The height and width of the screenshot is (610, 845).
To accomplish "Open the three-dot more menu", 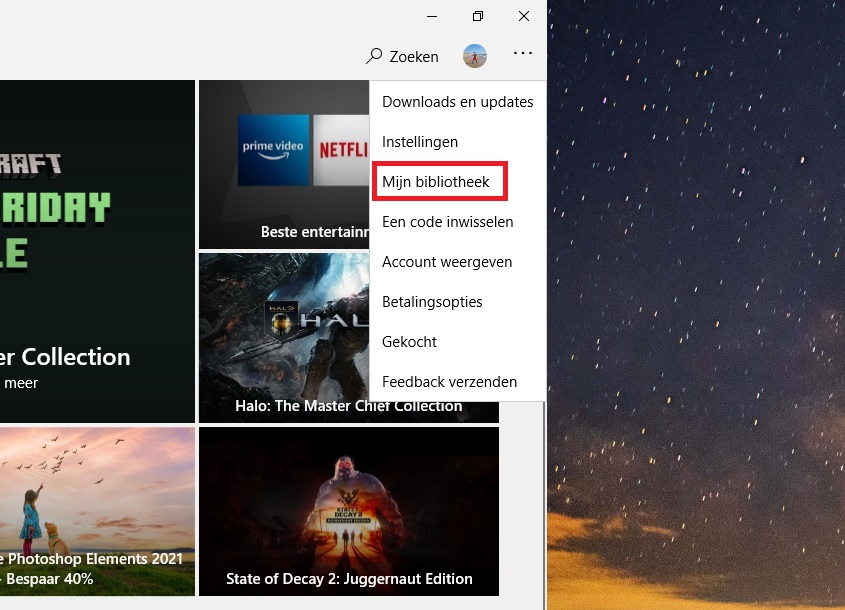I will point(523,53).
